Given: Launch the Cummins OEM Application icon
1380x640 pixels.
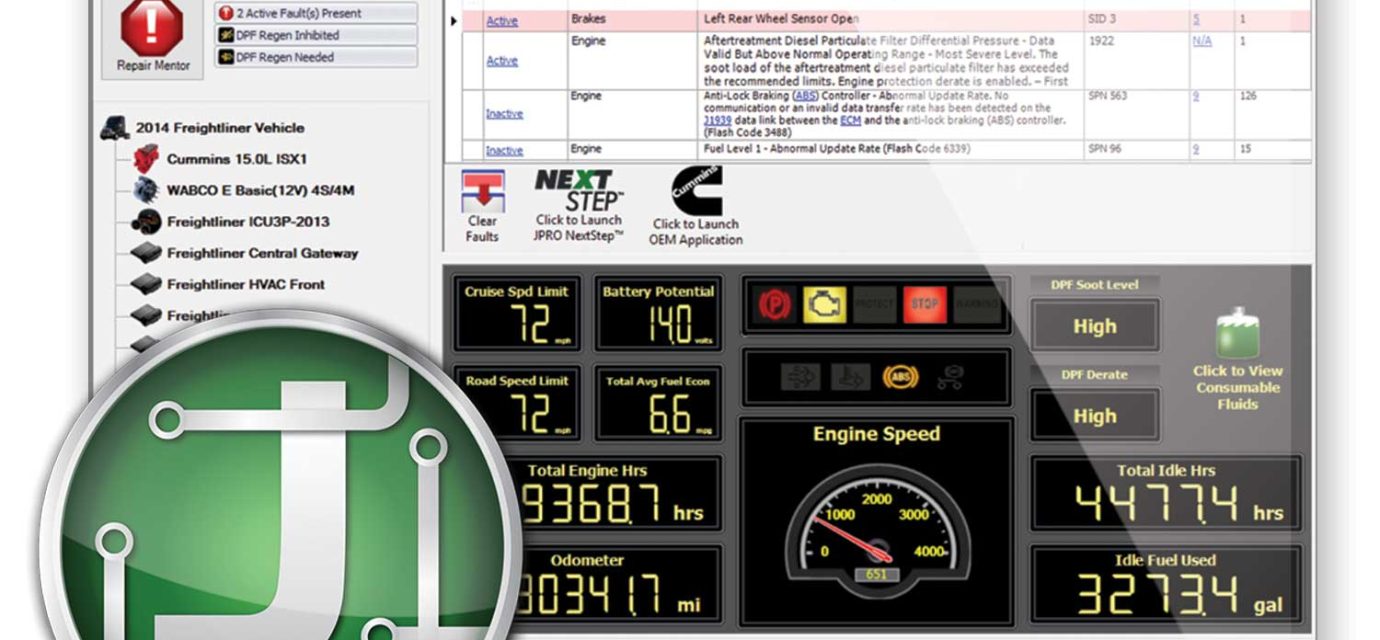Looking at the screenshot, I should [x=695, y=191].
